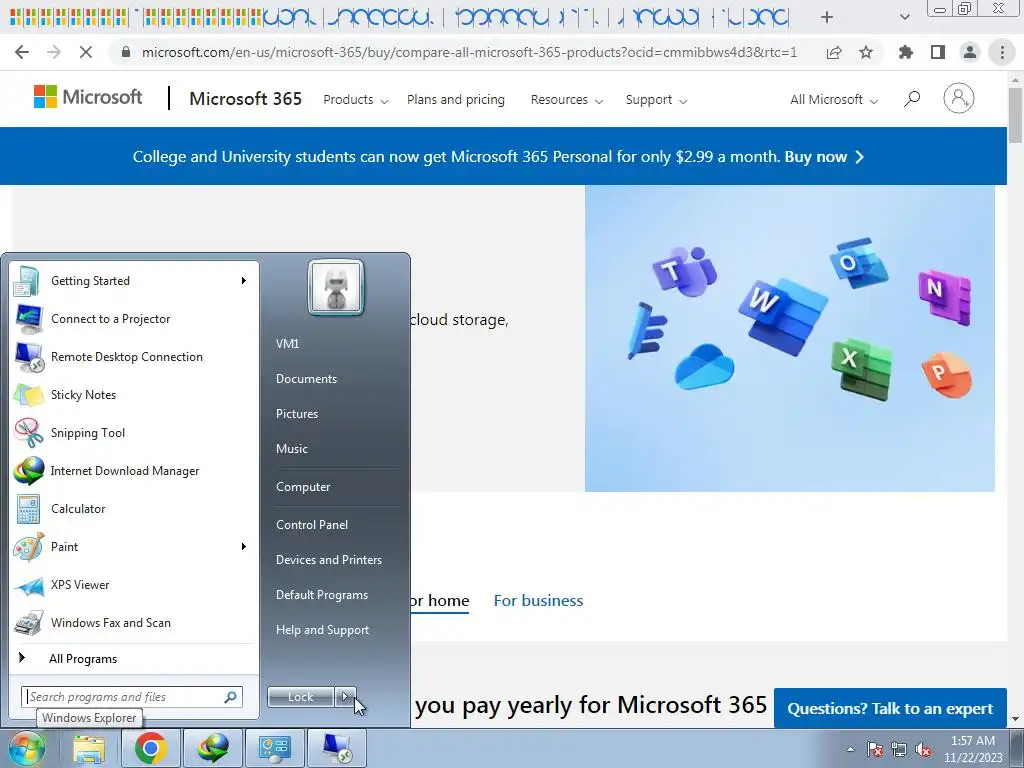Click the Lock button
Image resolution: width=1024 pixels, height=768 pixels.
(x=300, y=697)
